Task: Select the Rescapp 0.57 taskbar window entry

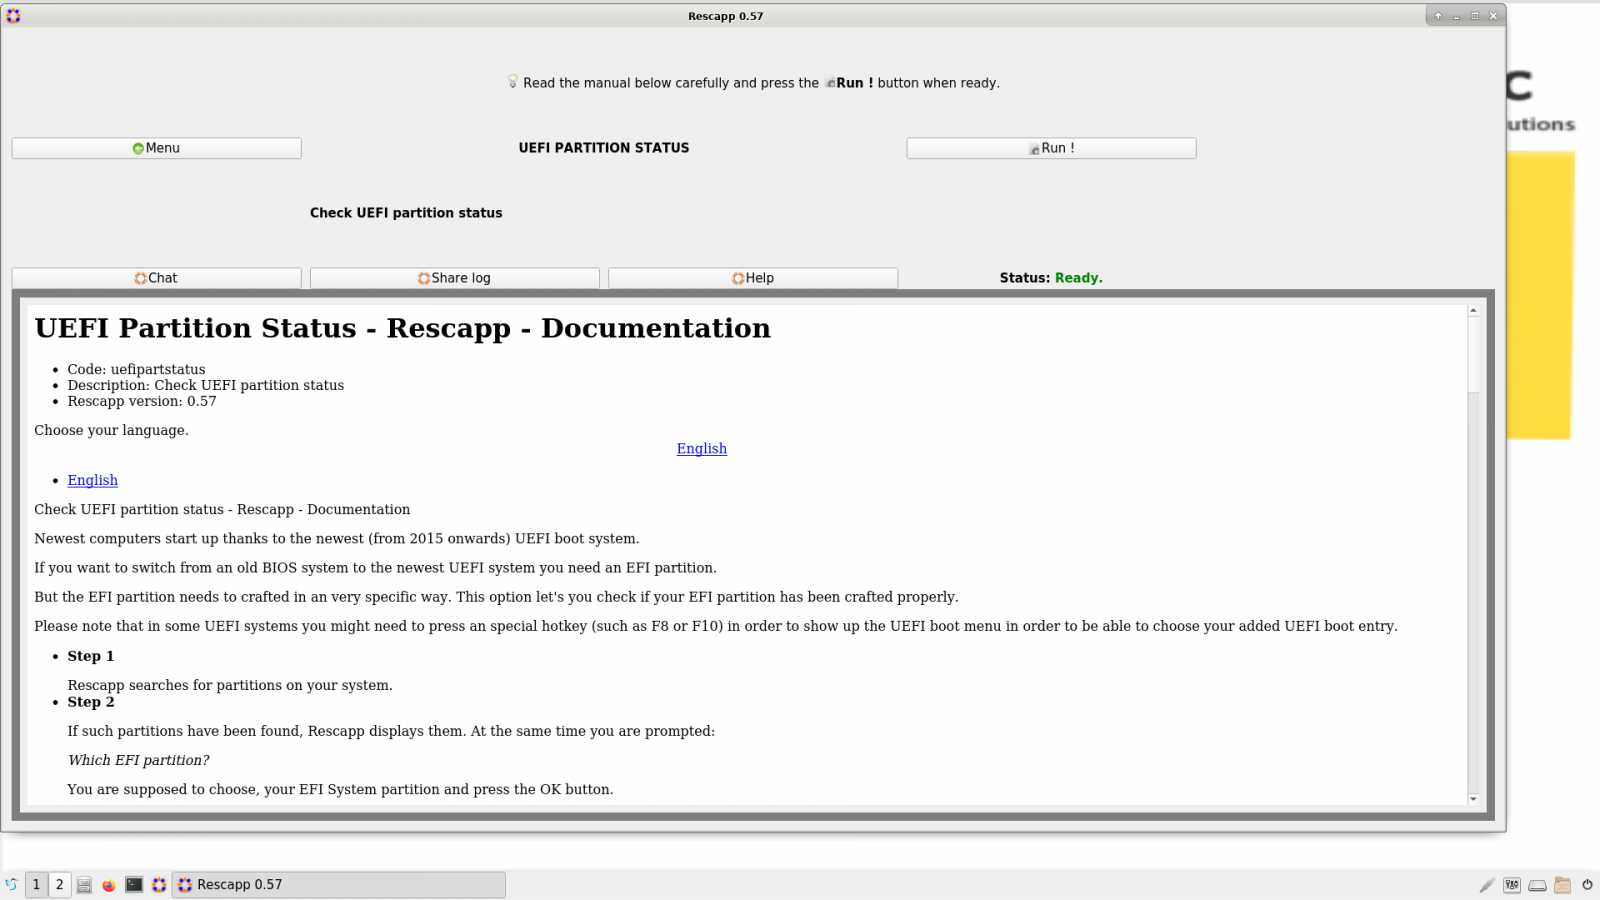Action: (x=339, y=885)
